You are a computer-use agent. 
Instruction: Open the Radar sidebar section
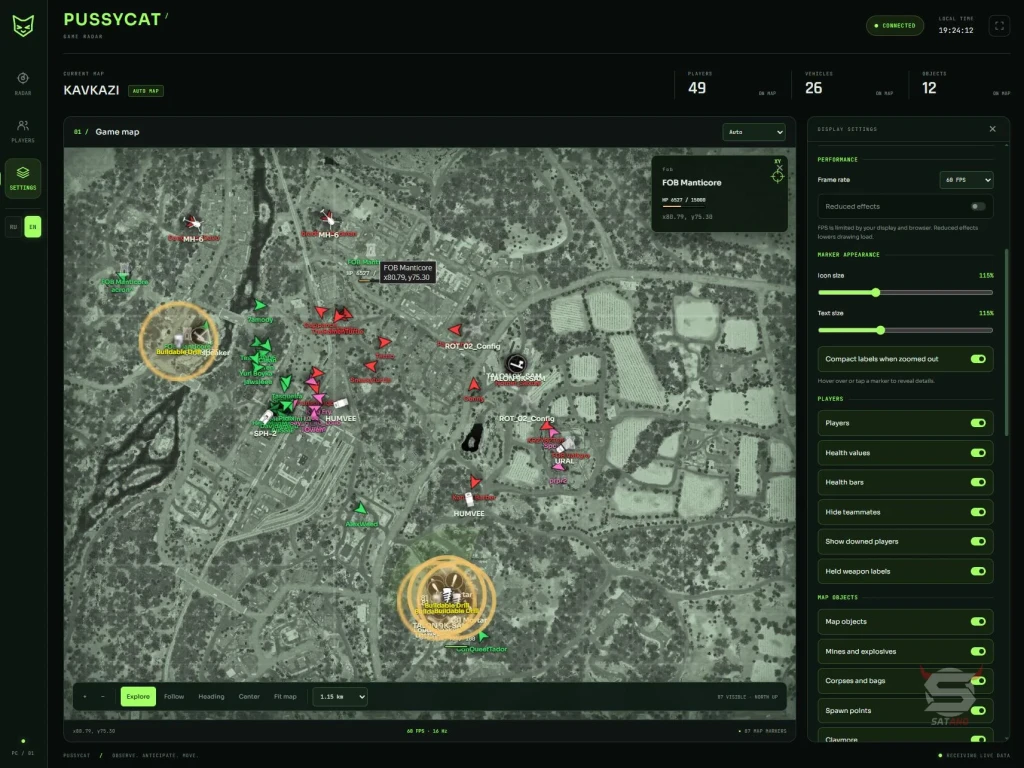(x=23, y=84)
